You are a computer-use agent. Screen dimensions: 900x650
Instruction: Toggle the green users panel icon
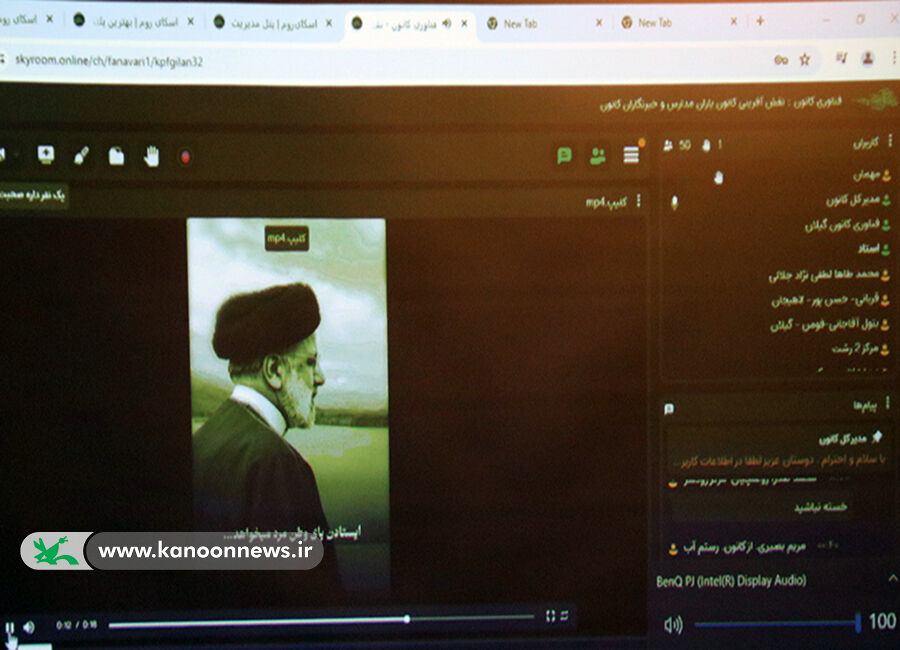click(x=598, y=155)
